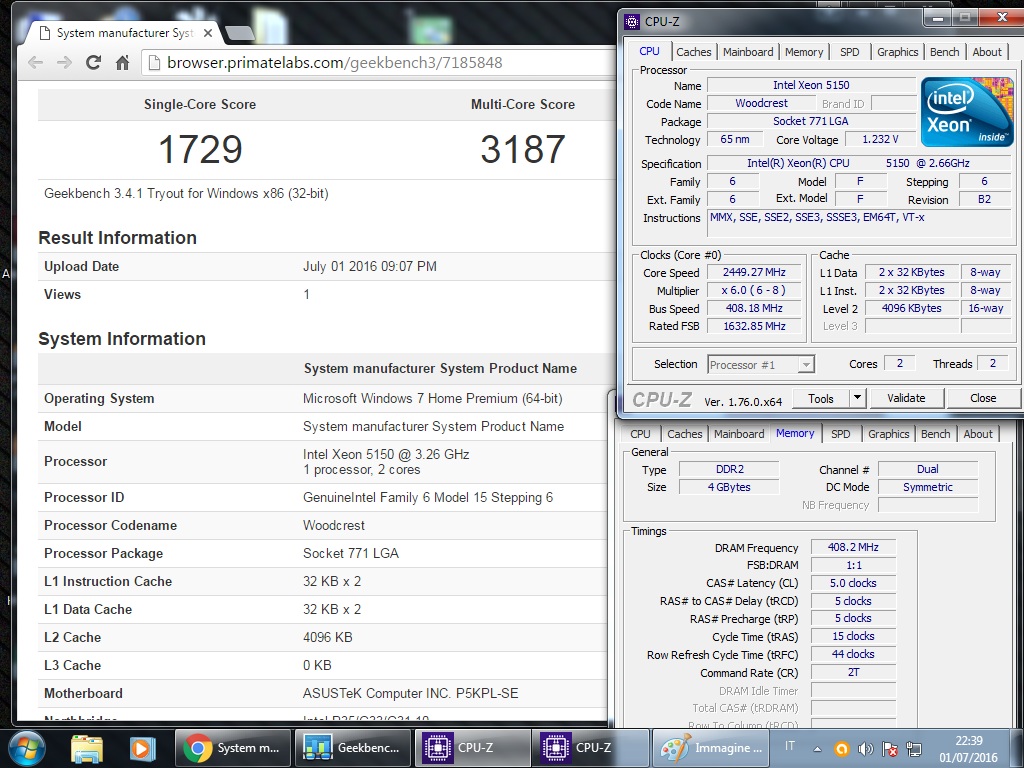Switch to Geekbench taskbar window
This screenshot has height=768, width=1024.
[x=353, y=748]
